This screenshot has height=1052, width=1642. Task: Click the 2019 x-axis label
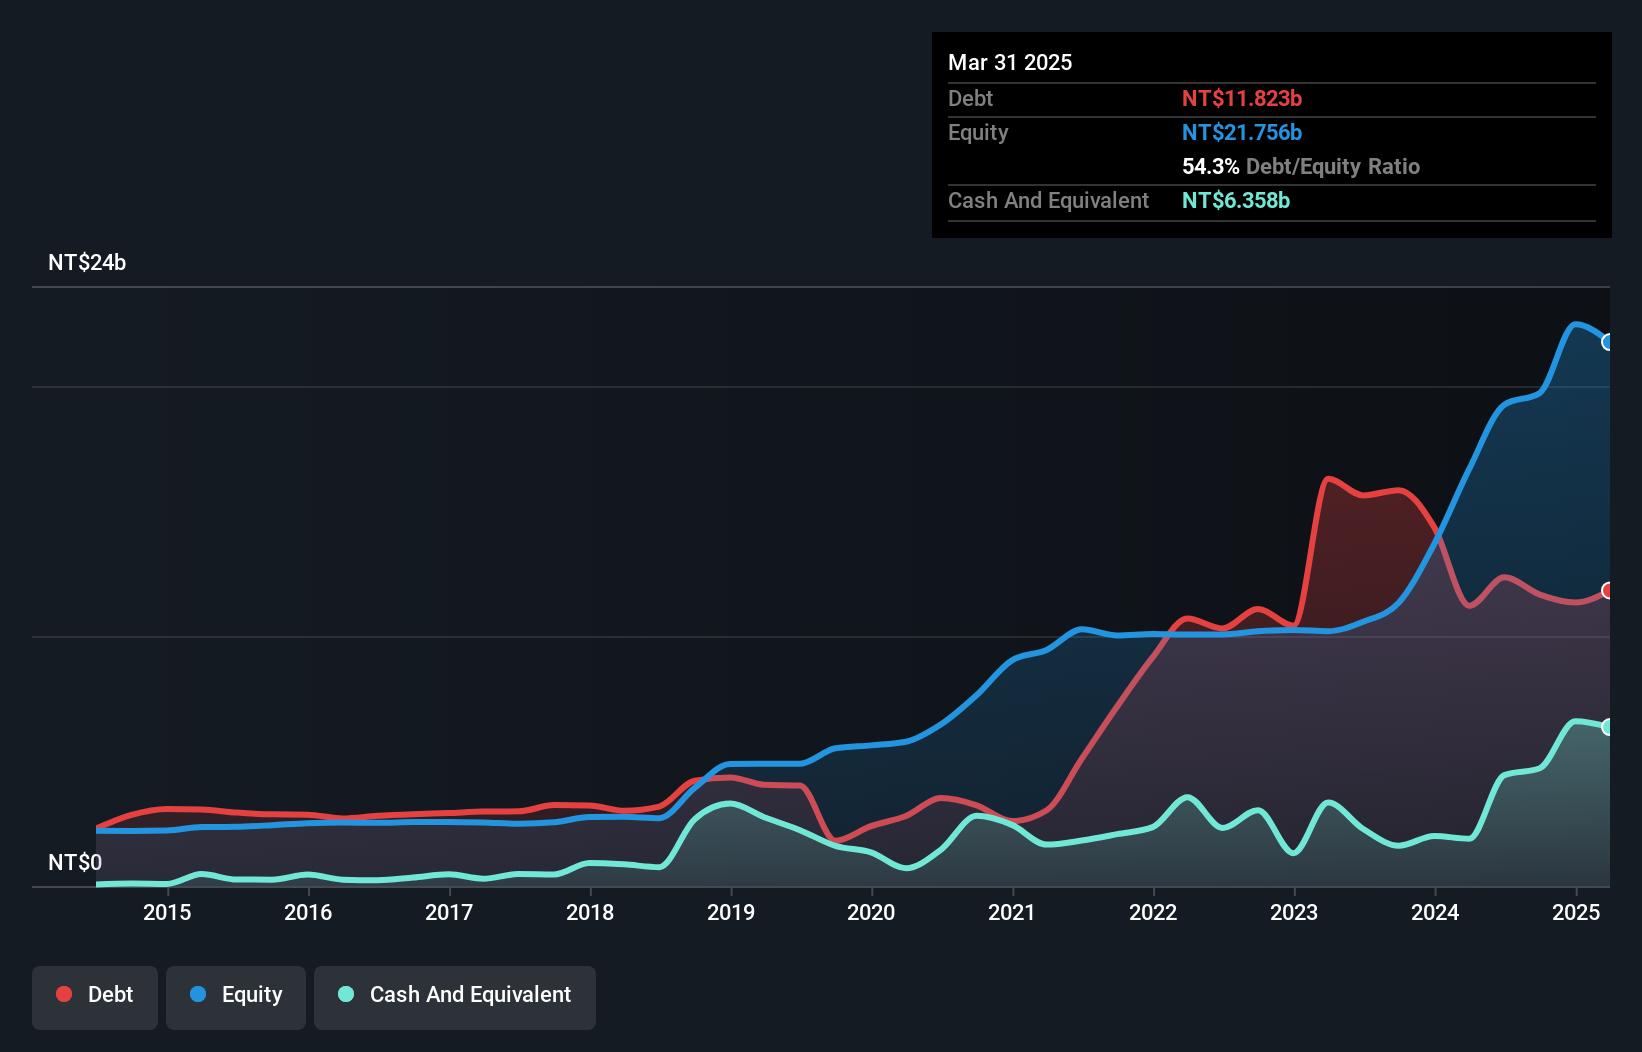731,912
